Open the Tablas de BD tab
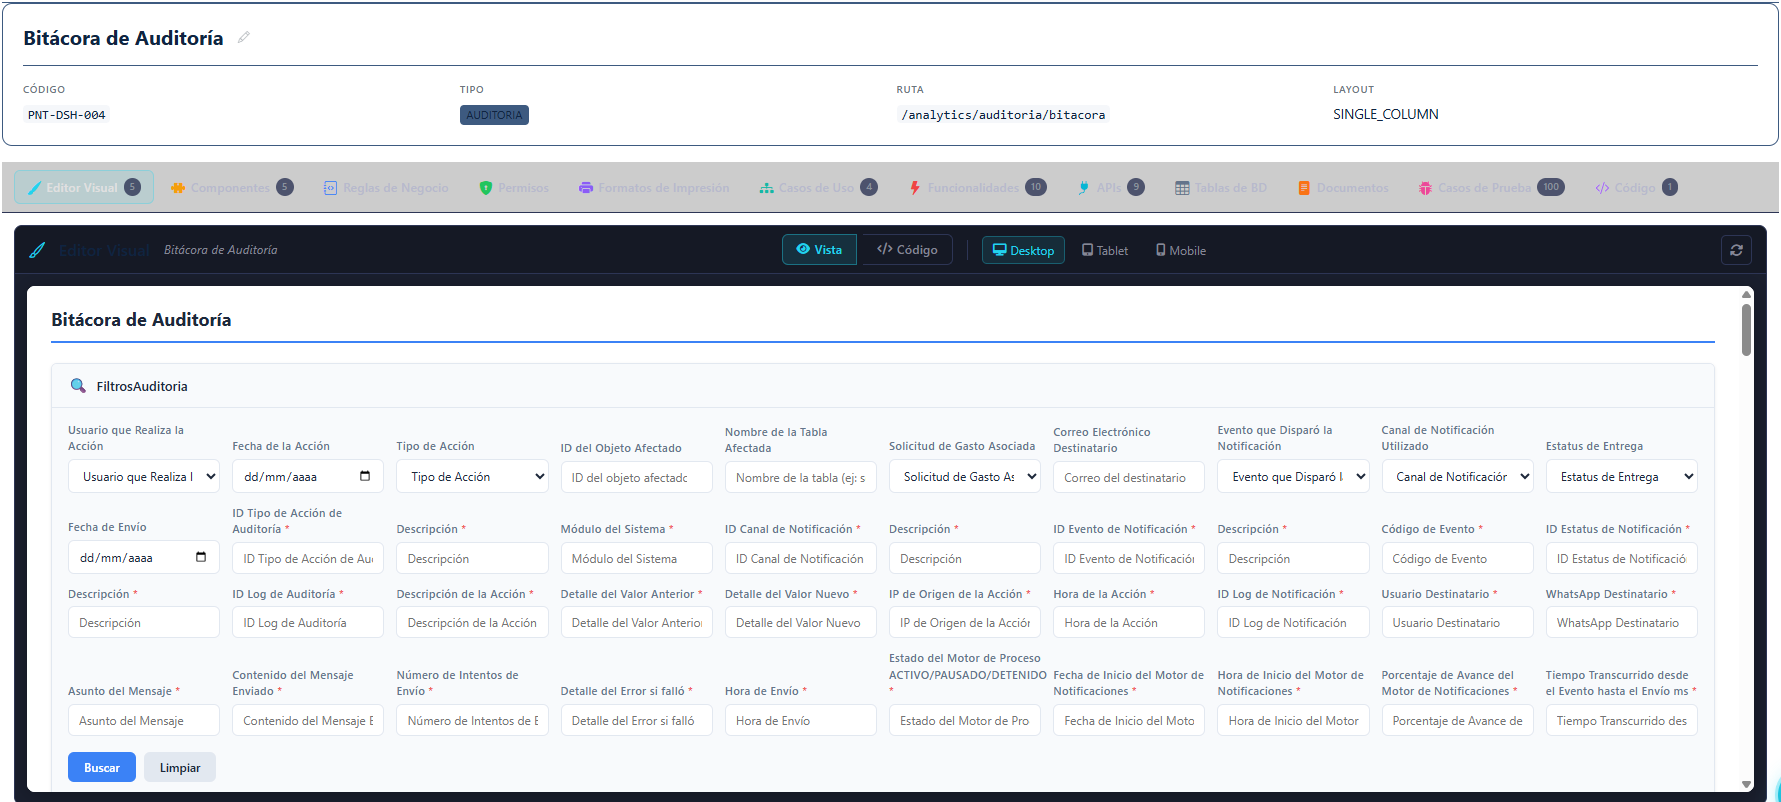This screenshot has width=1781, height=802. coord(1220,187)
